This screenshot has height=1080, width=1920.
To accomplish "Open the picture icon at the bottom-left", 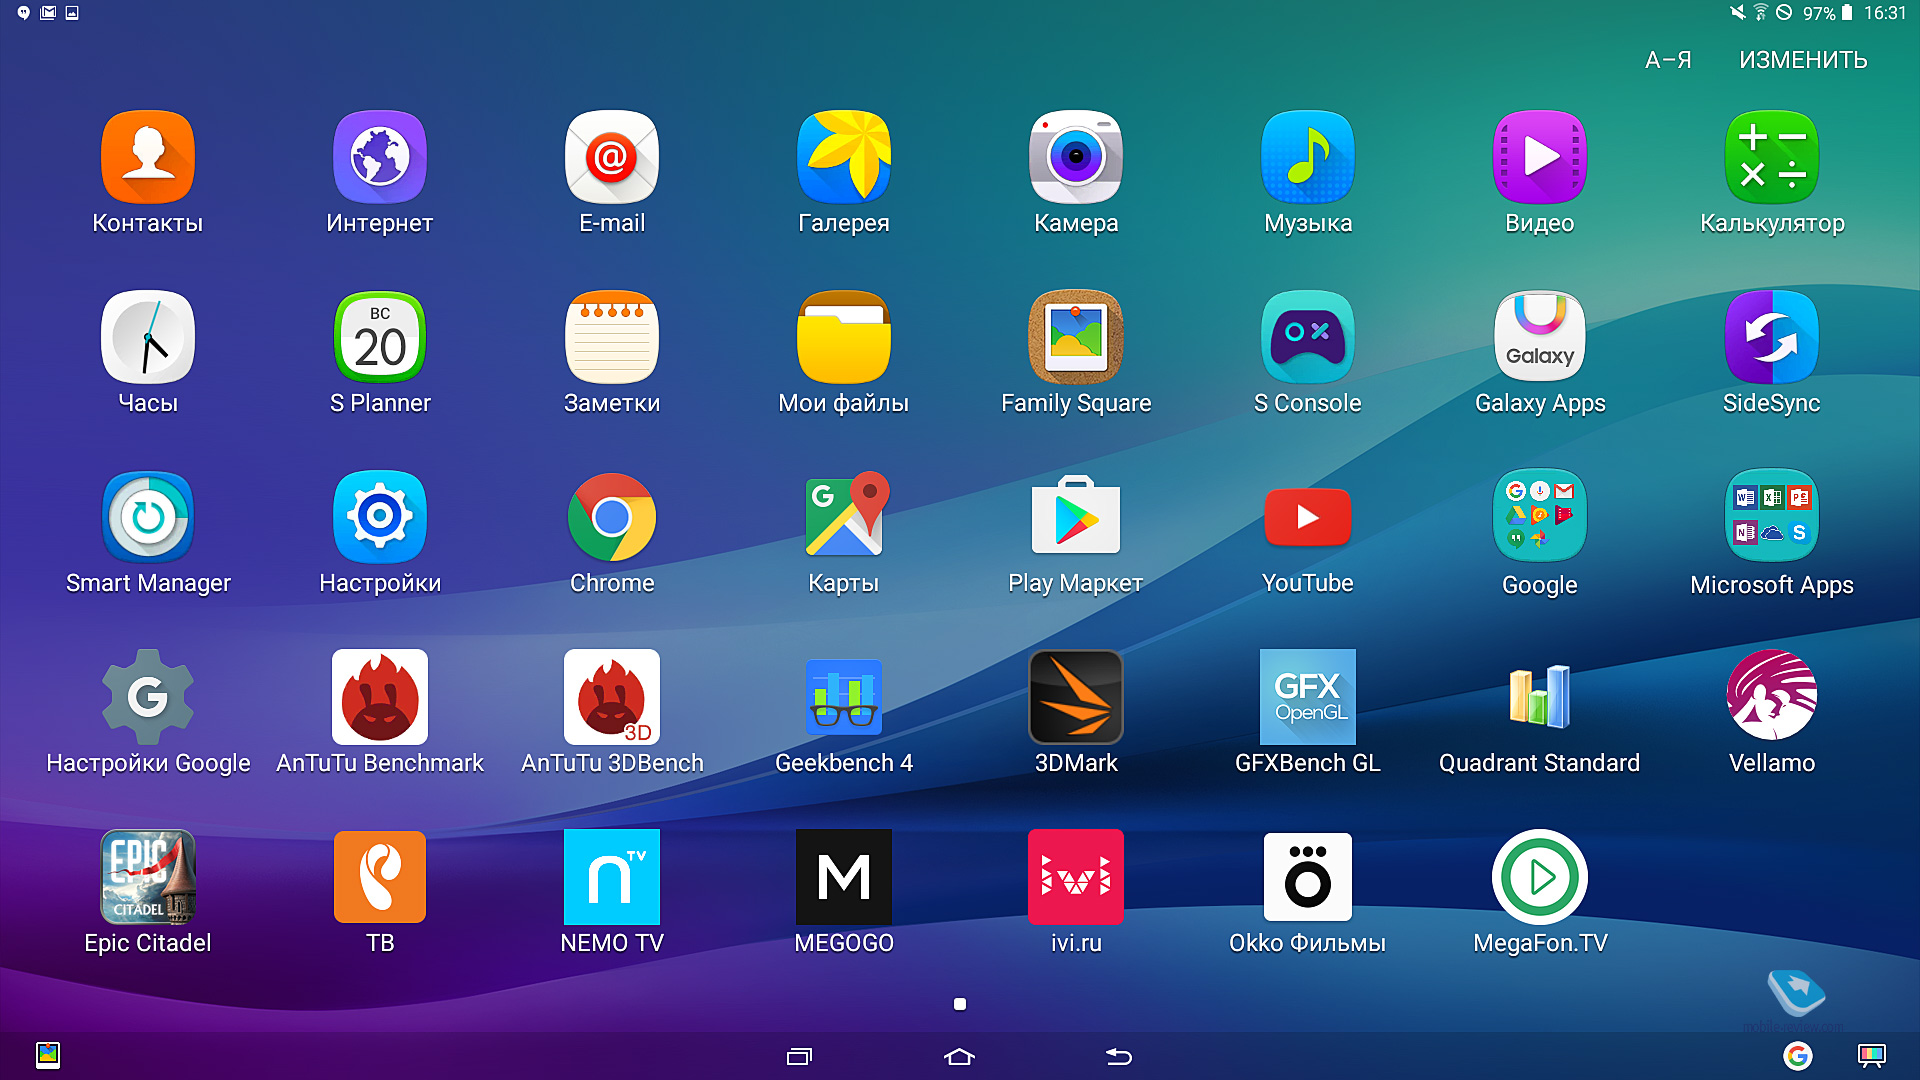I will coord(48,1055).
